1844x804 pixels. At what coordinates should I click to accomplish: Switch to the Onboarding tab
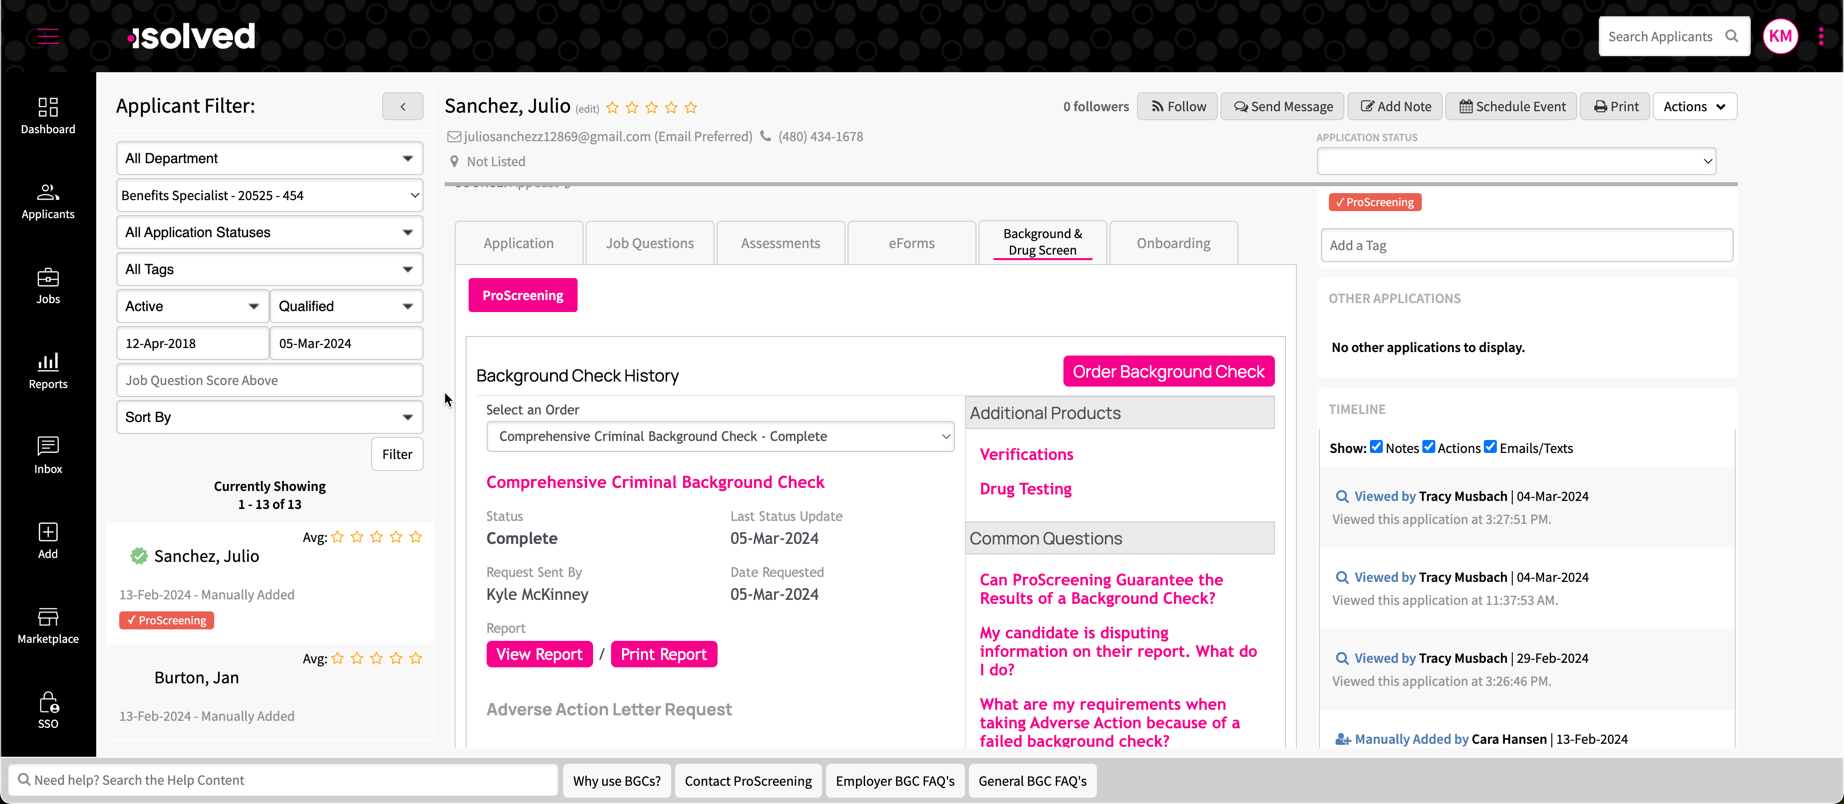(x=1173, y=243)
